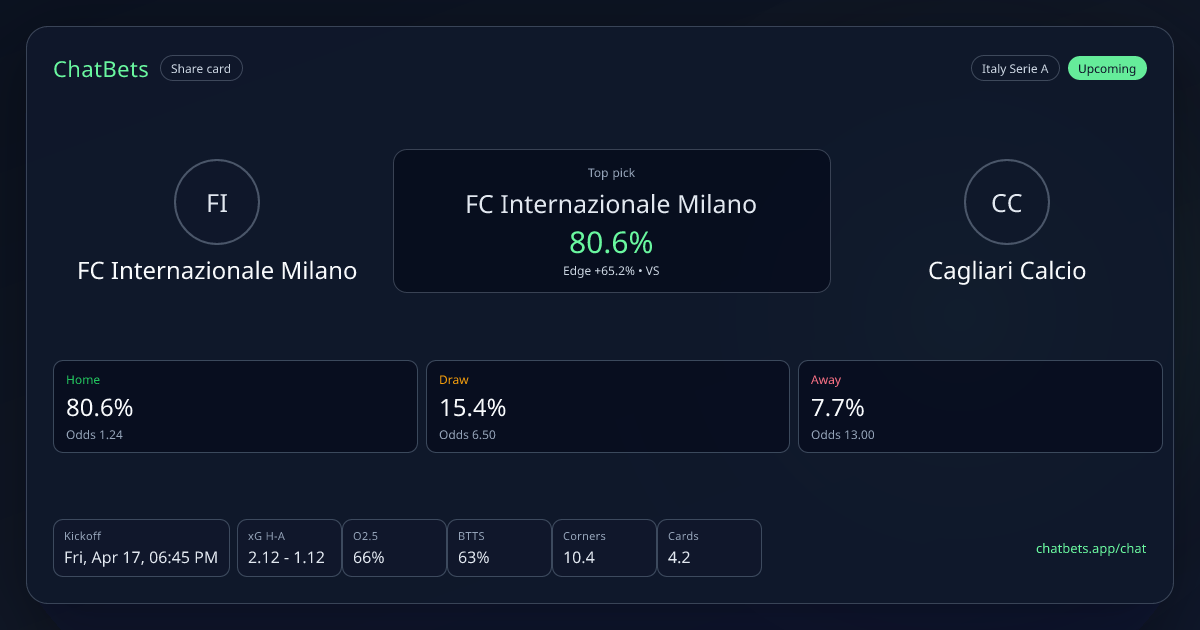Viewport: 1200px width, 630px height.
Task: Click the green 80.6% top pick percentage
Action: coord(611,243)
